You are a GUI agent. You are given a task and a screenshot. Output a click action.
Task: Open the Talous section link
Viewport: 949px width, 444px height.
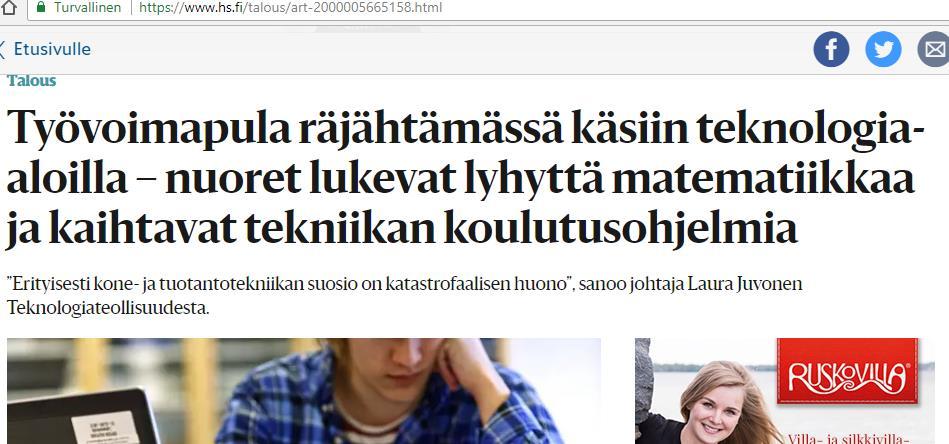click(31, 80)
